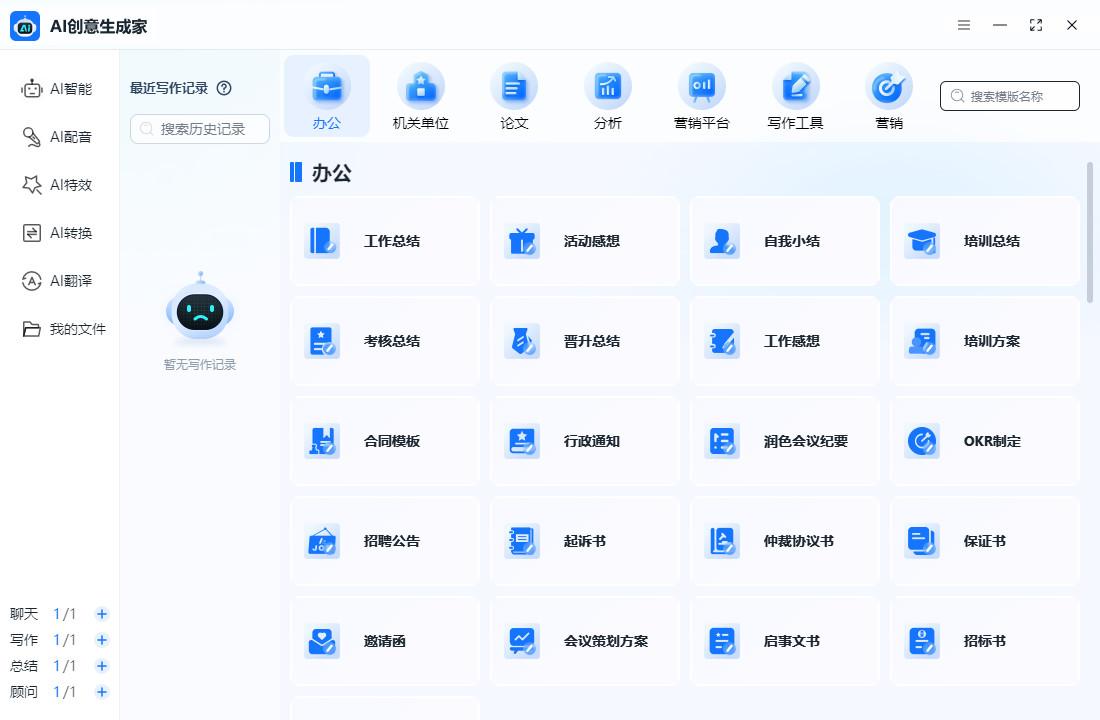Open the 写作工具 category
The height and width of the screenshot is (720, 1100).
click(x=795, y=96)
